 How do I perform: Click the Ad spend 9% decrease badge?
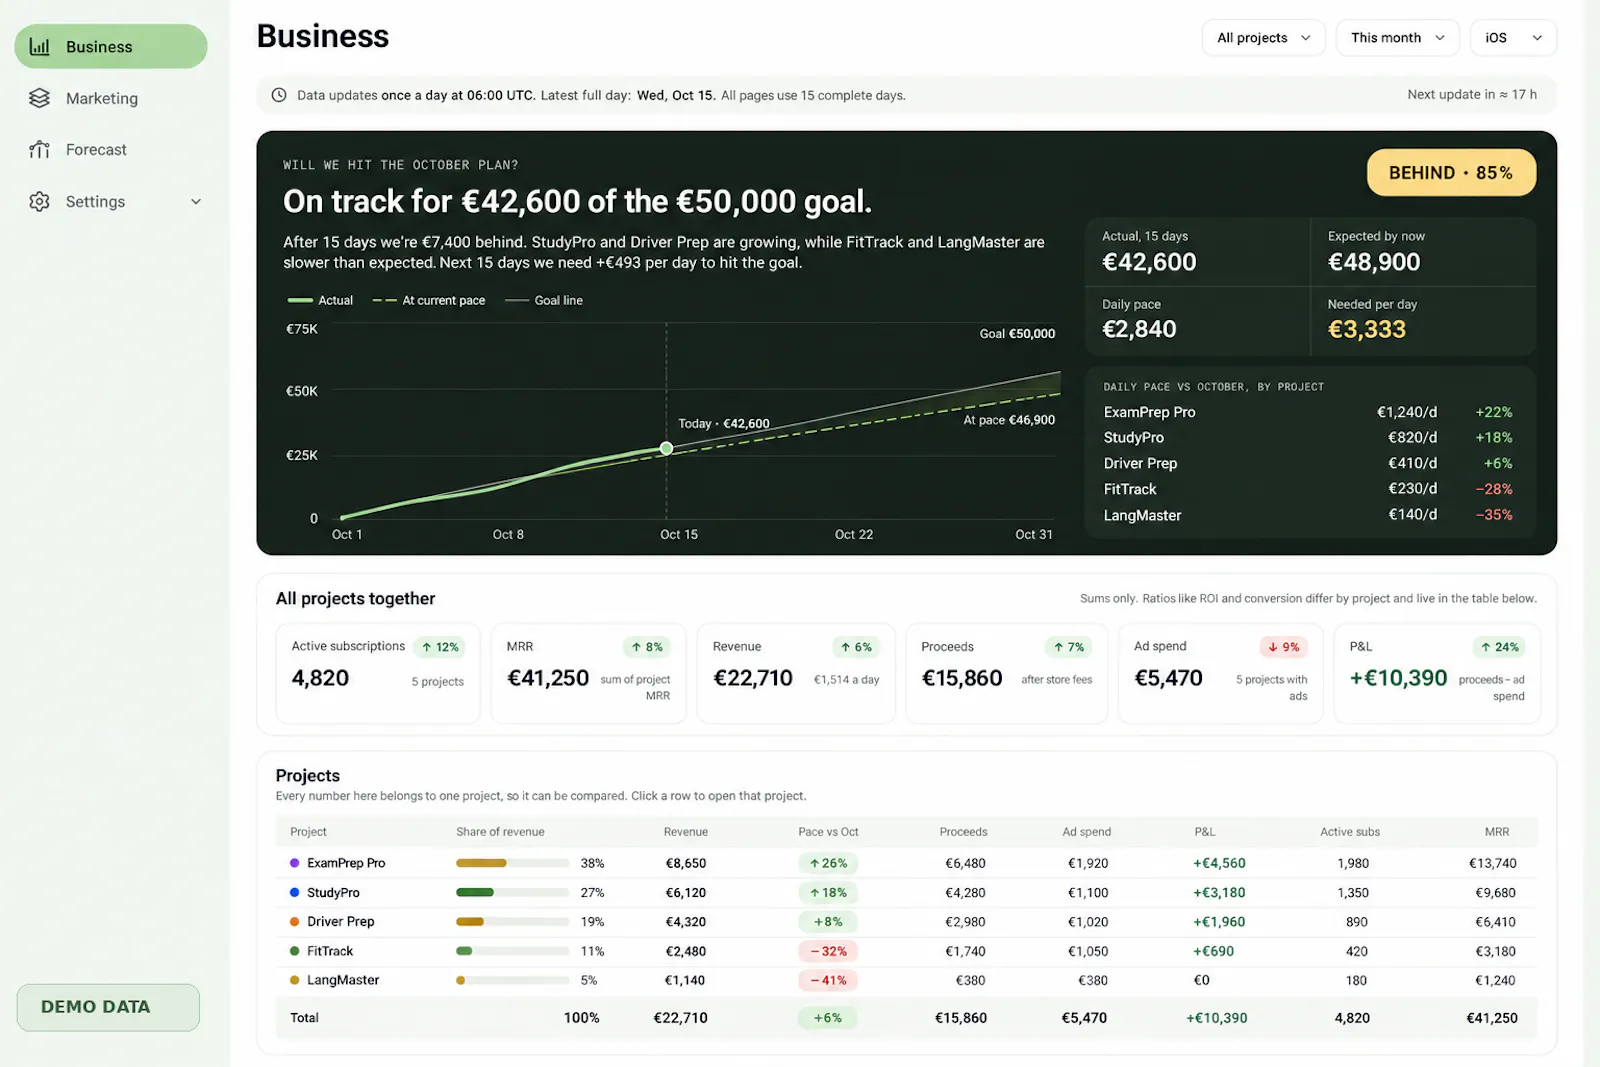(1283, 647)
